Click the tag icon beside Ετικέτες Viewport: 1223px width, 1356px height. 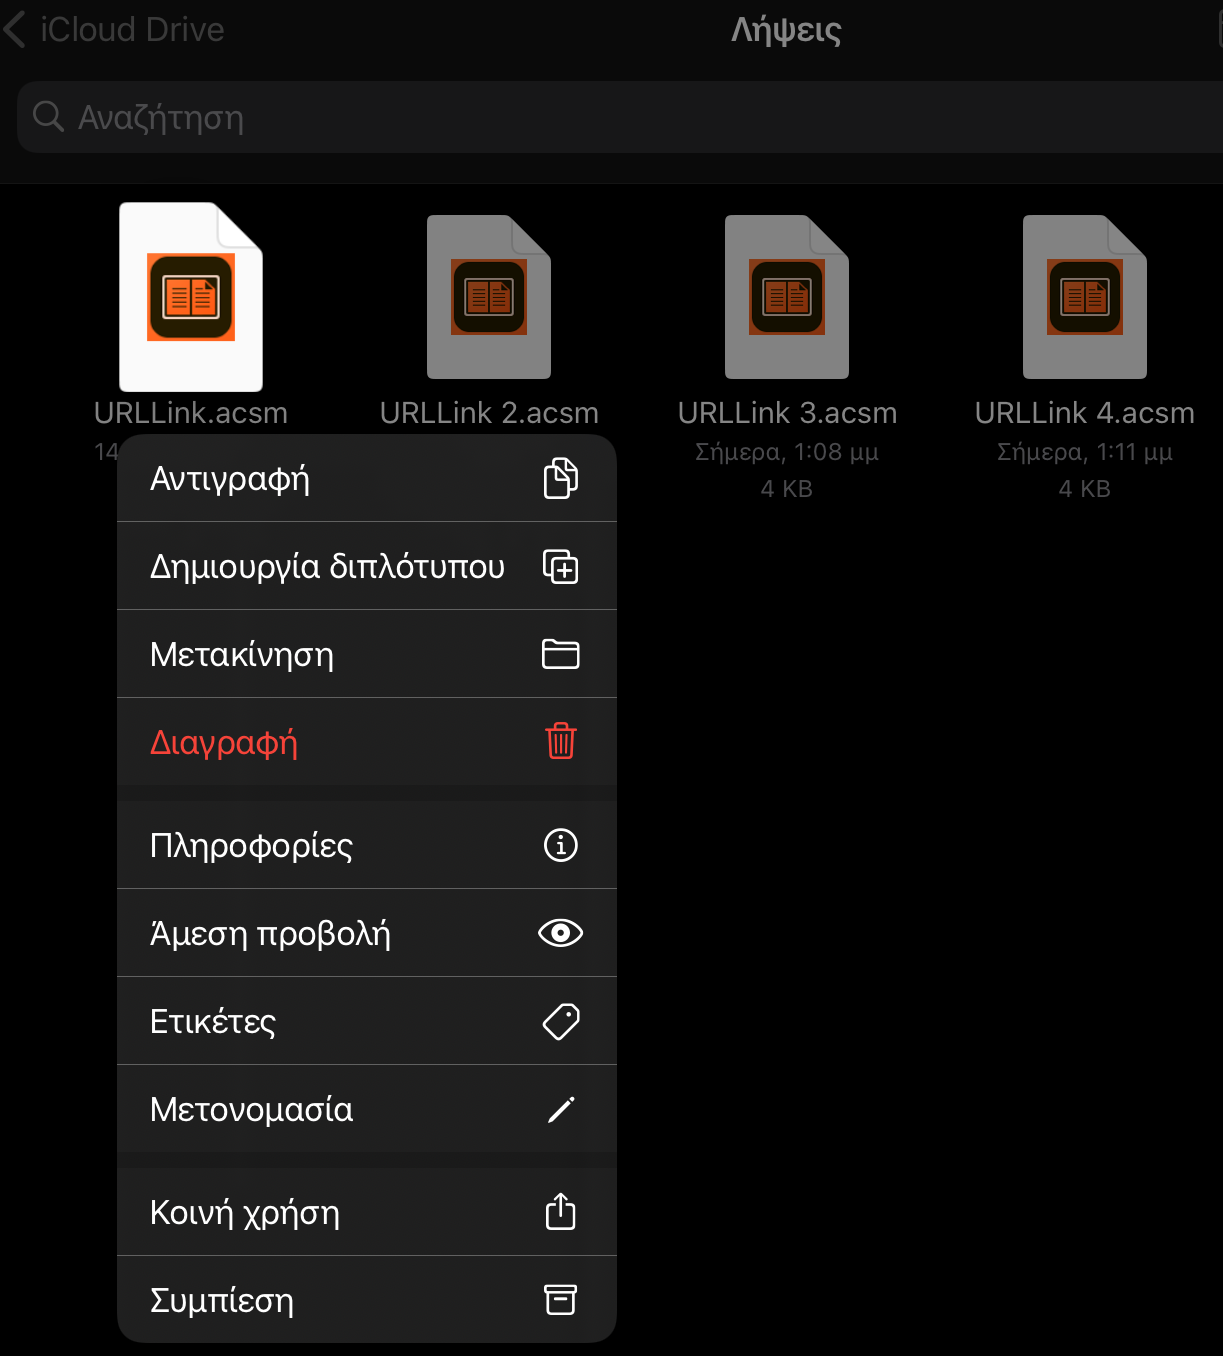(x=561, y=1021)
